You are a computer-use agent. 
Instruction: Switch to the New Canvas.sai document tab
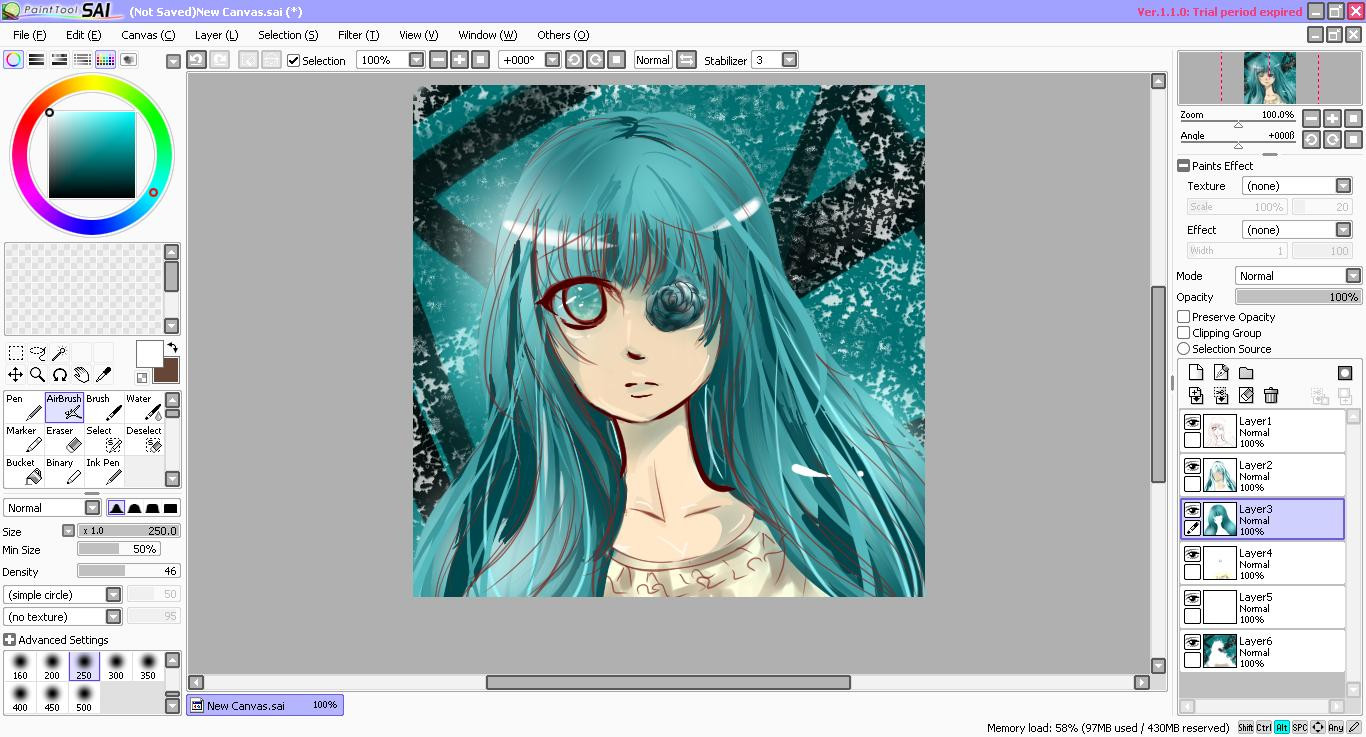(265, 705)
